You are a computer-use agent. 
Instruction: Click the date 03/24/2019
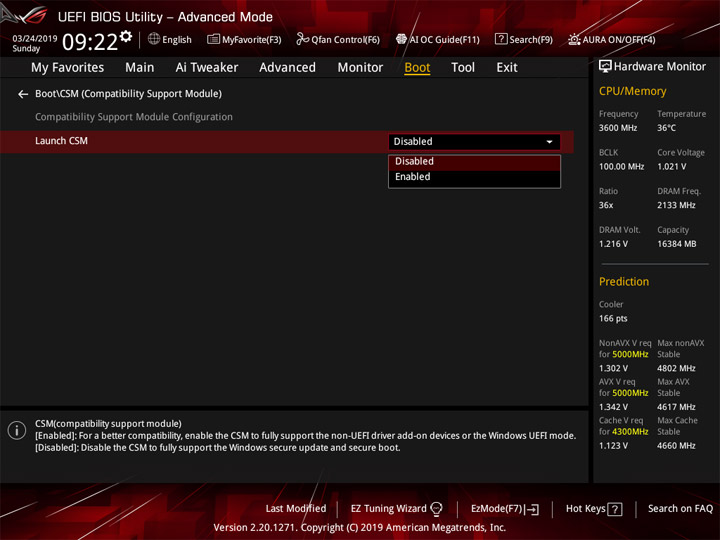(x=35, y=39)
